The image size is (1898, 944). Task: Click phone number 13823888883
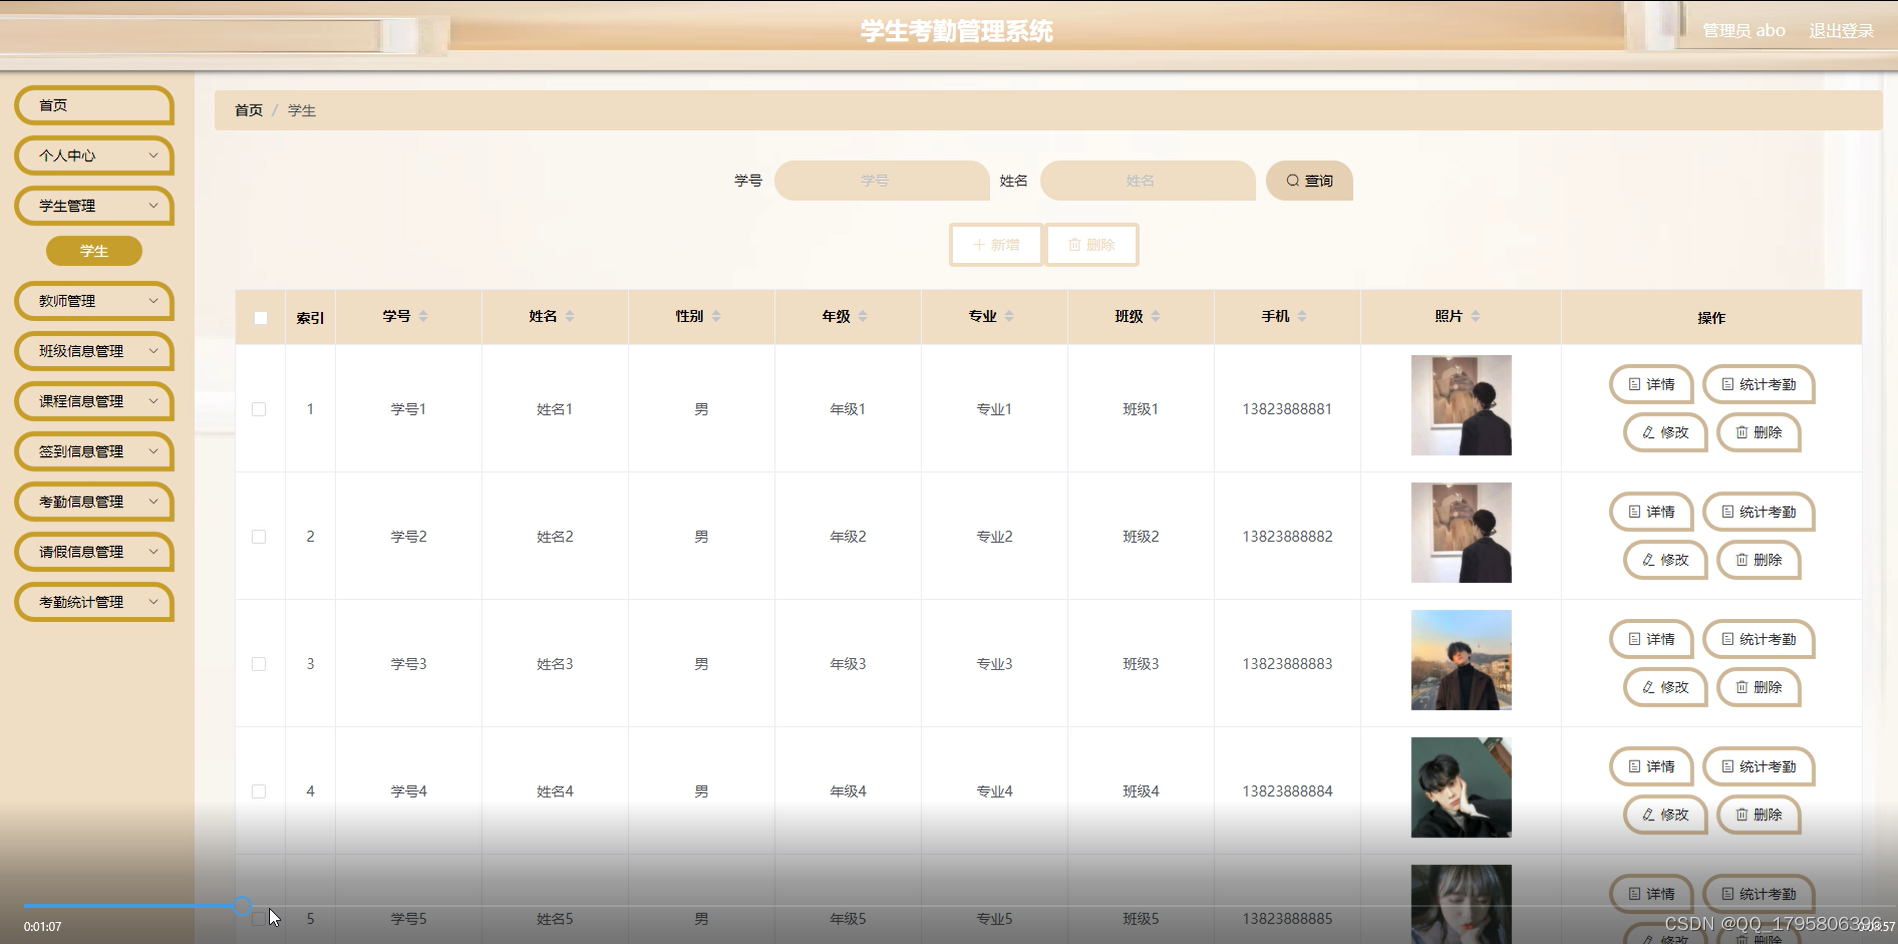[x=1287, y=664]
